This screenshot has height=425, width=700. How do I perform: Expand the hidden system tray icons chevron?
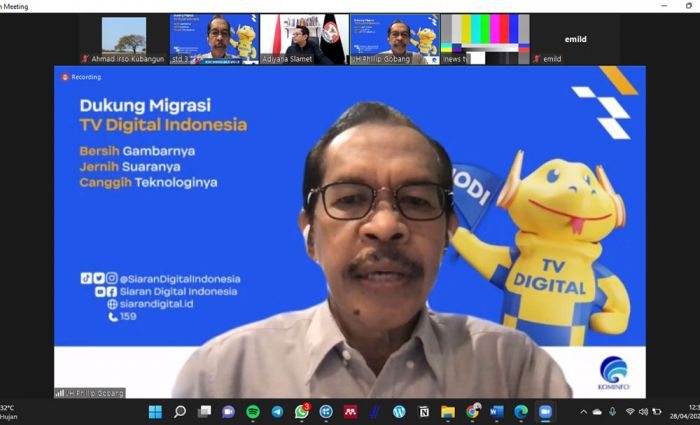click(x=583, y=412)
